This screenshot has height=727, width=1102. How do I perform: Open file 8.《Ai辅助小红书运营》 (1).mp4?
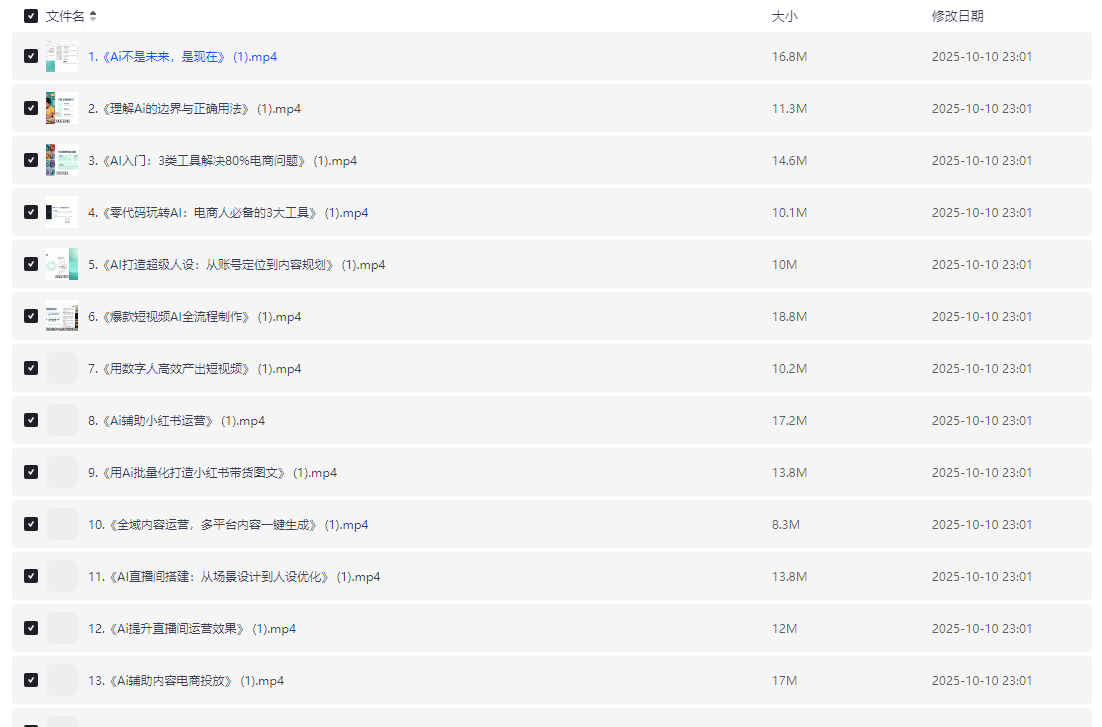176,421
